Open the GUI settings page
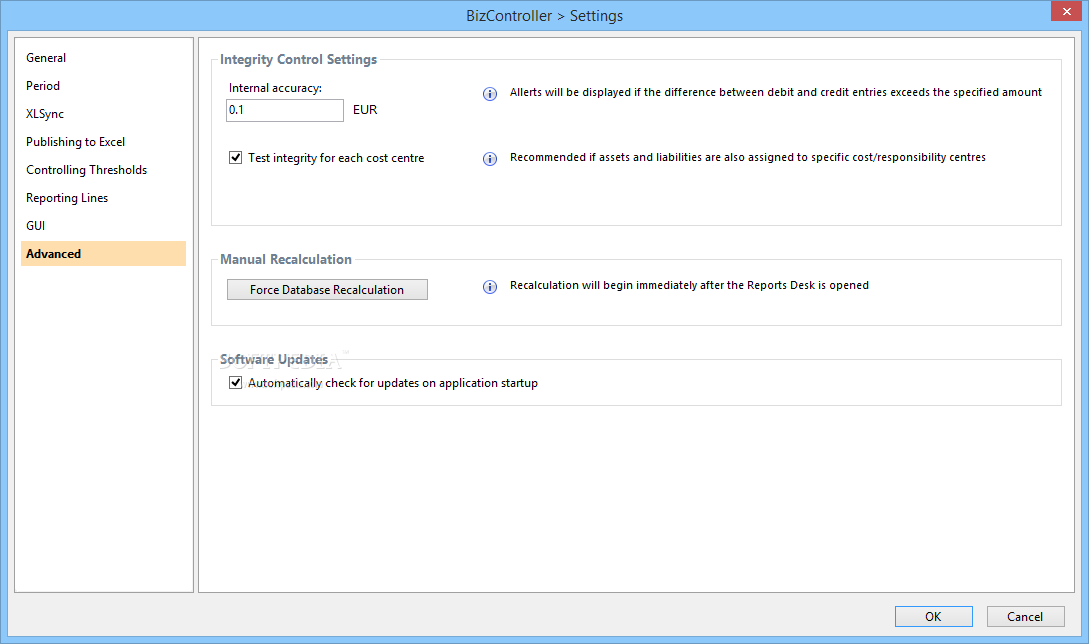This screenshot has width=1089, height=644. tap(103, 226)
